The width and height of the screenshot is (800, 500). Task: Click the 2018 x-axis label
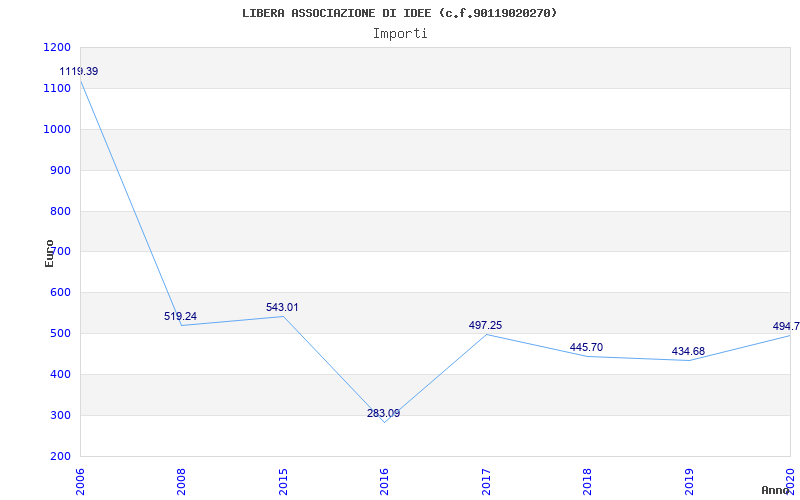point(587,482)
